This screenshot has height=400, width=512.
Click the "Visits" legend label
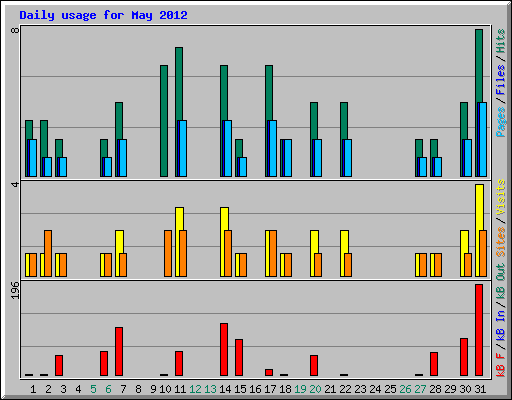pos(501,197)
